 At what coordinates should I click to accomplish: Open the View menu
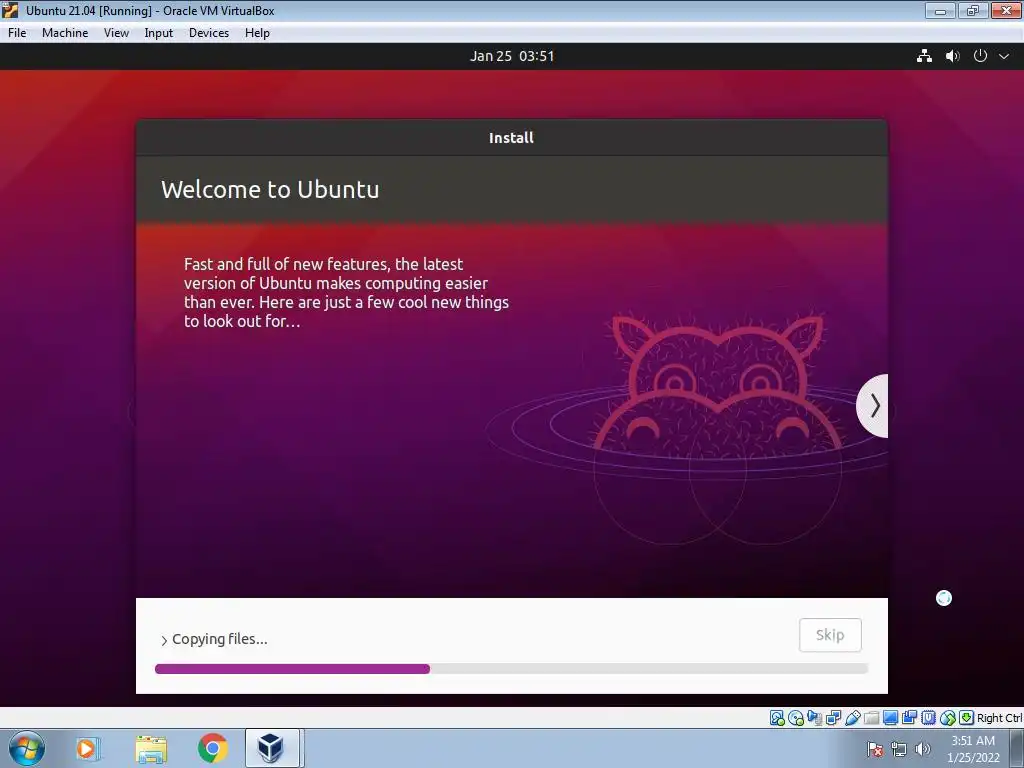pyautogui.click(x=116, y=33)
